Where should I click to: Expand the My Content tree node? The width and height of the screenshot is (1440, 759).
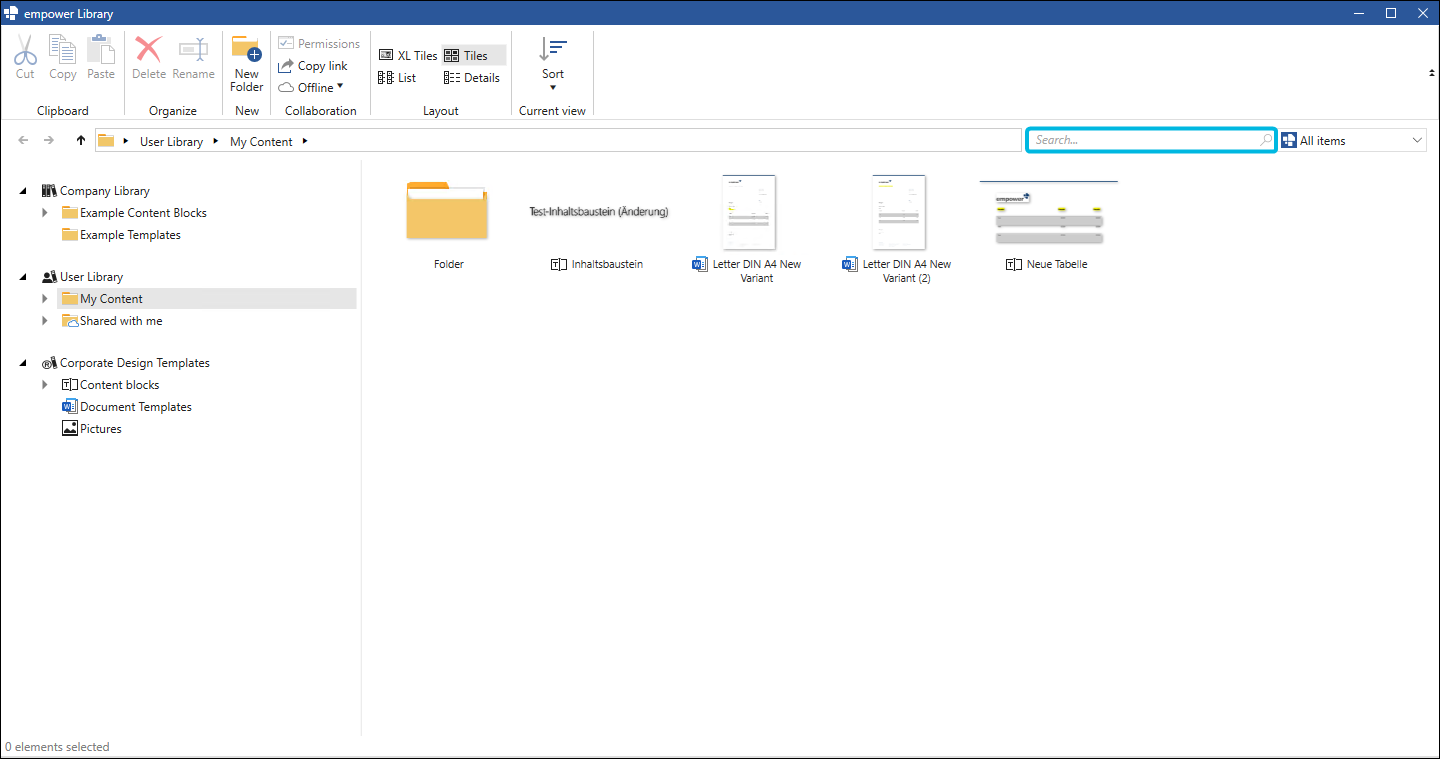[45, 299]
